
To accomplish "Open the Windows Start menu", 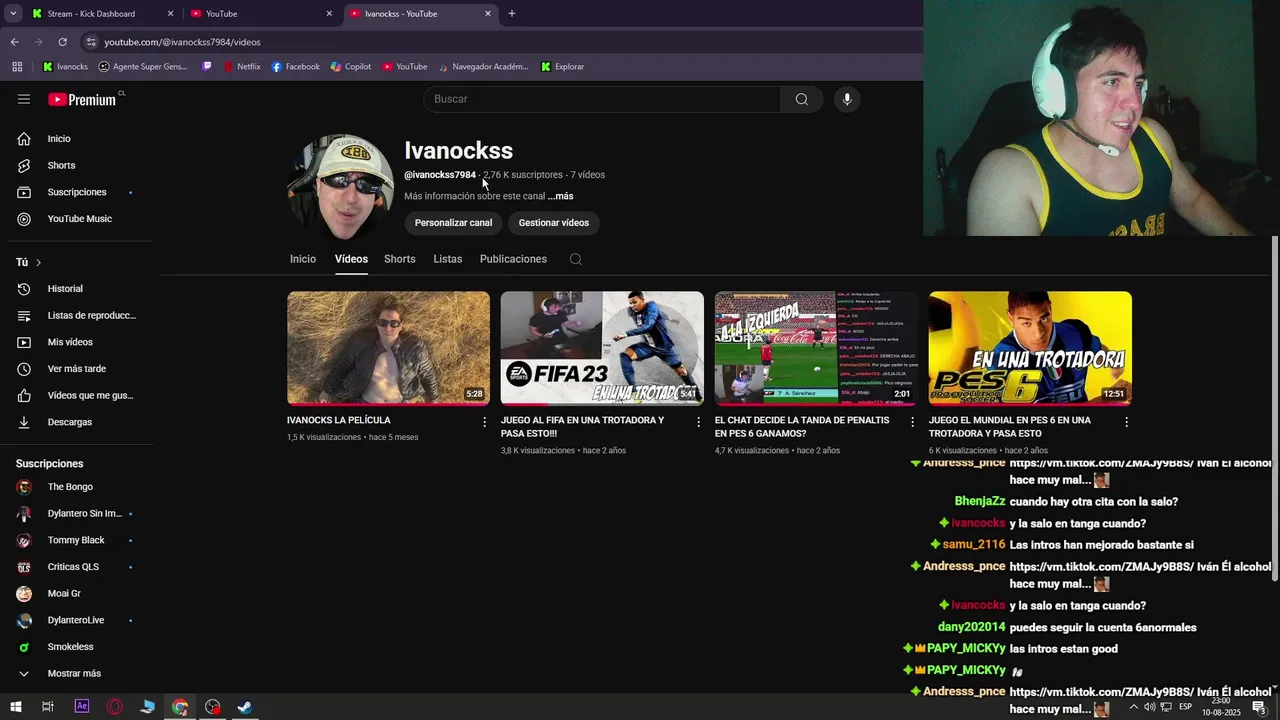I will tap(15, 707).
